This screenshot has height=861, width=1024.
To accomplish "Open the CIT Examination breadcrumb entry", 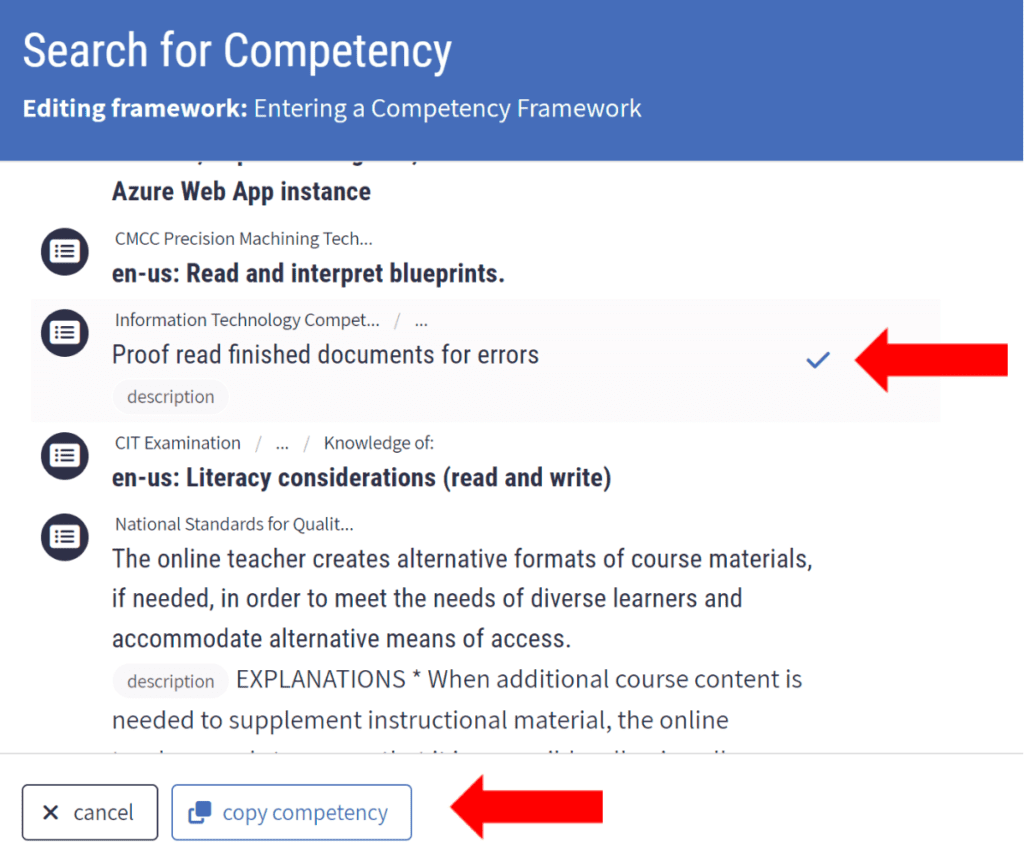I will 177,443.
